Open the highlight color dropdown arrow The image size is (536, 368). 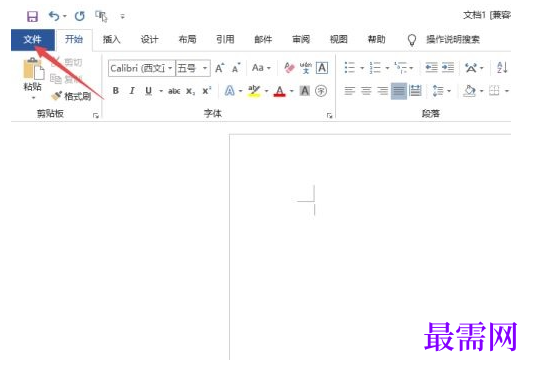(x=266, y=91)
